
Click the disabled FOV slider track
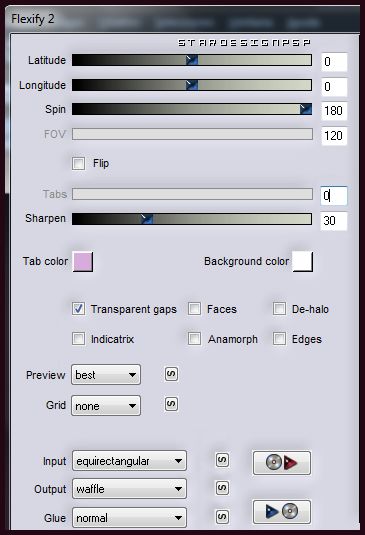tap(192, 134)
